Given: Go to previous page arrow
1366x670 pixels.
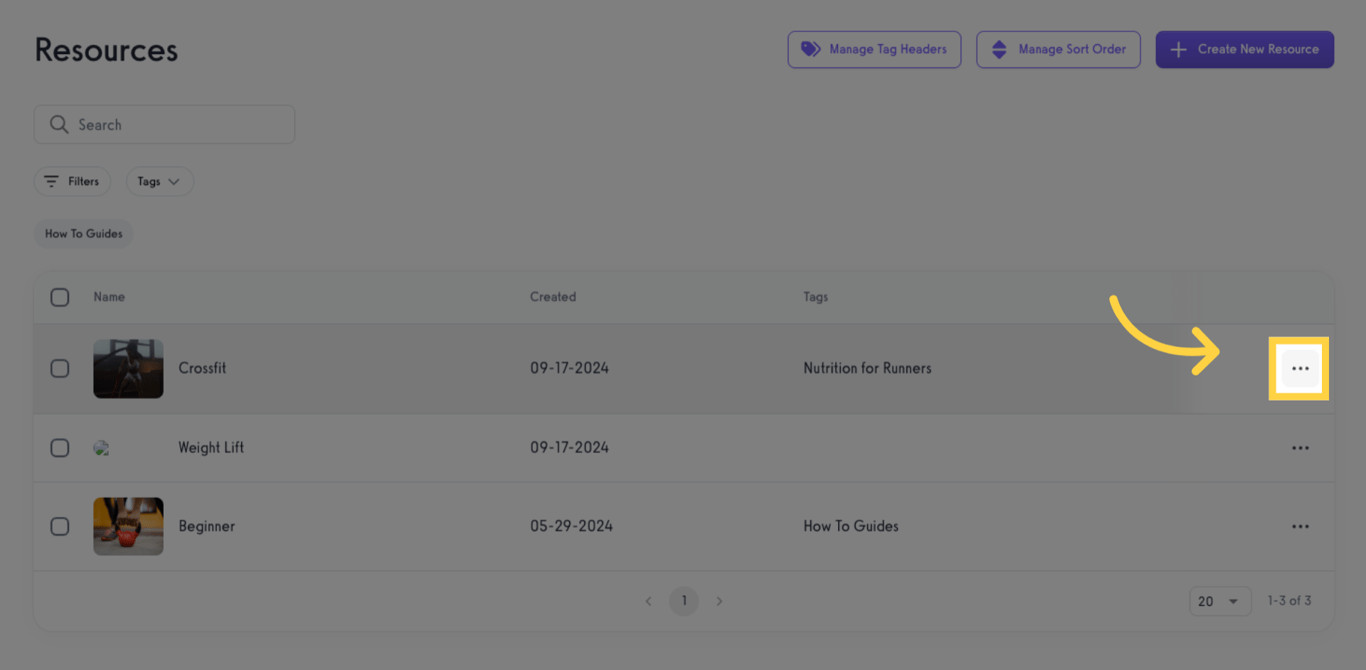Looking at the screenshot, I should click(x=648, y=601).
